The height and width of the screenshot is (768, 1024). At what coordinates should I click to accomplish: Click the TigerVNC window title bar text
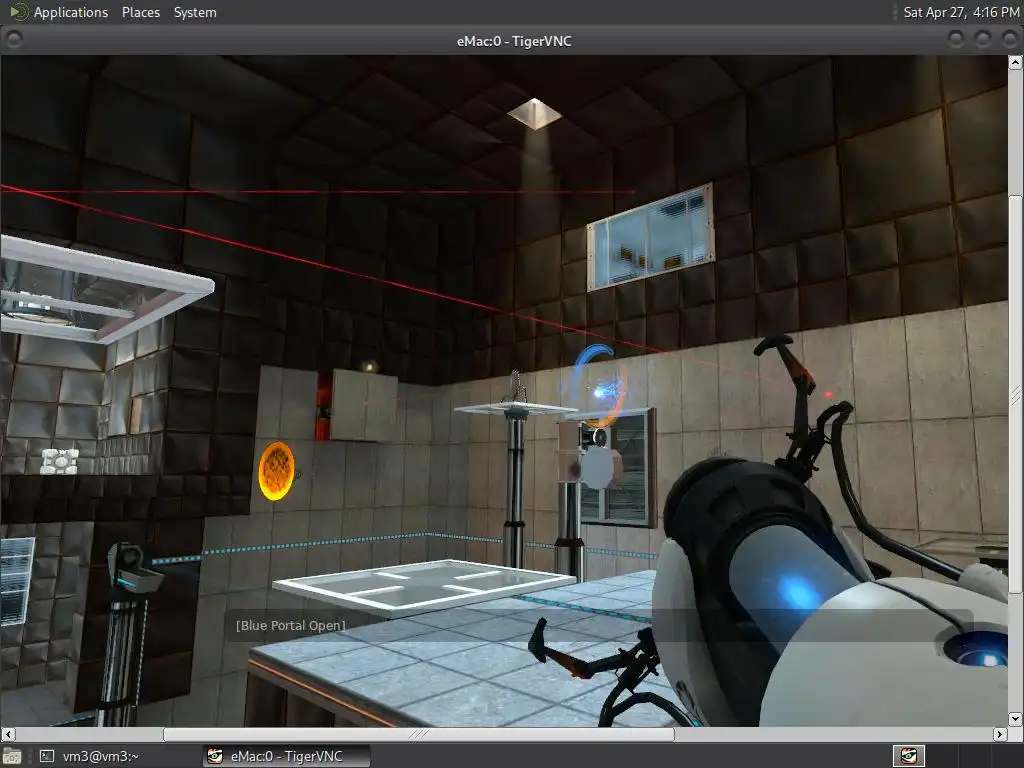[x=514, y=40]
